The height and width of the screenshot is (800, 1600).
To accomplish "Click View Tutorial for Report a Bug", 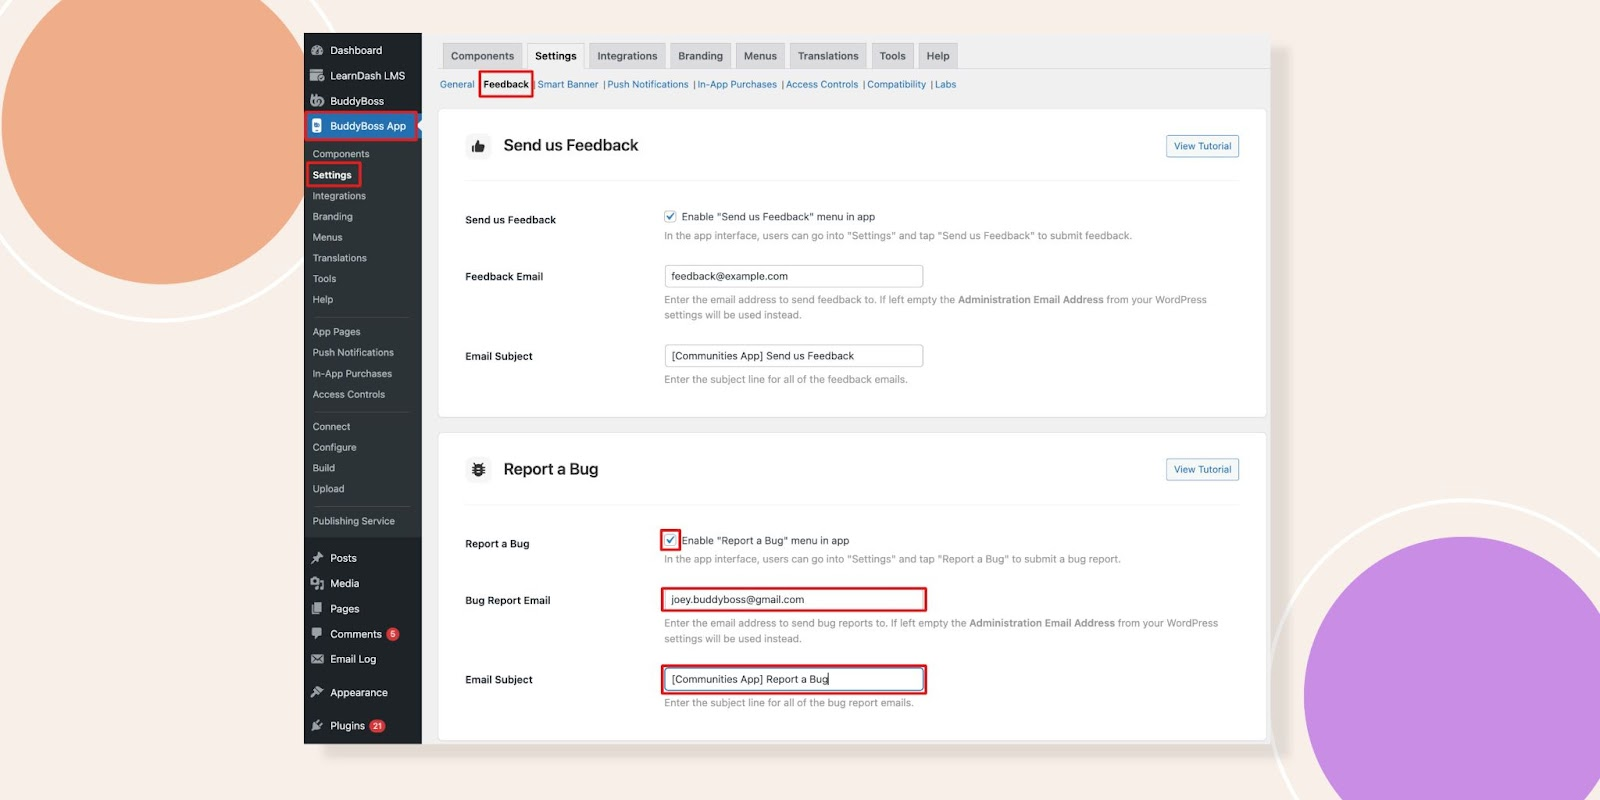I will point(1202,469).
